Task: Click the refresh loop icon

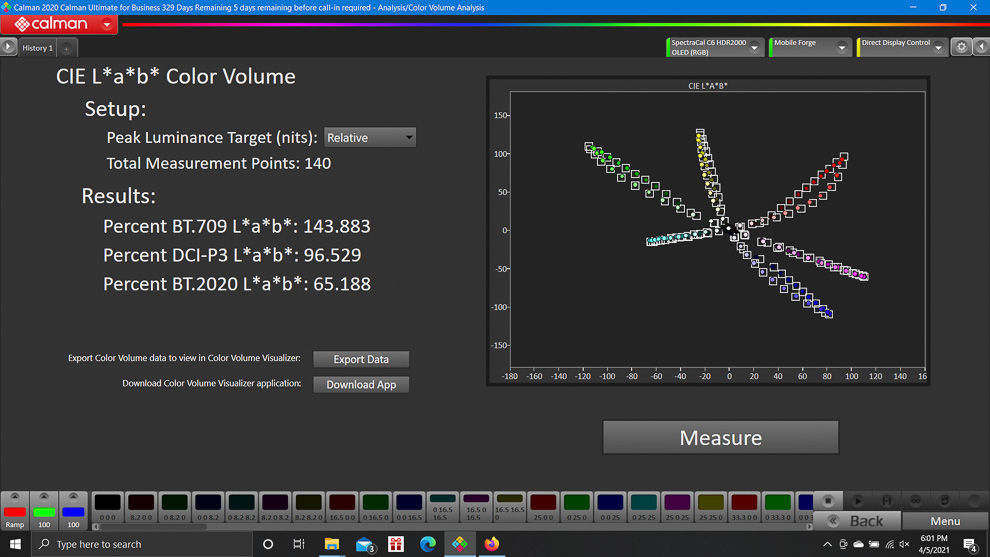Action: click(945, 501)
